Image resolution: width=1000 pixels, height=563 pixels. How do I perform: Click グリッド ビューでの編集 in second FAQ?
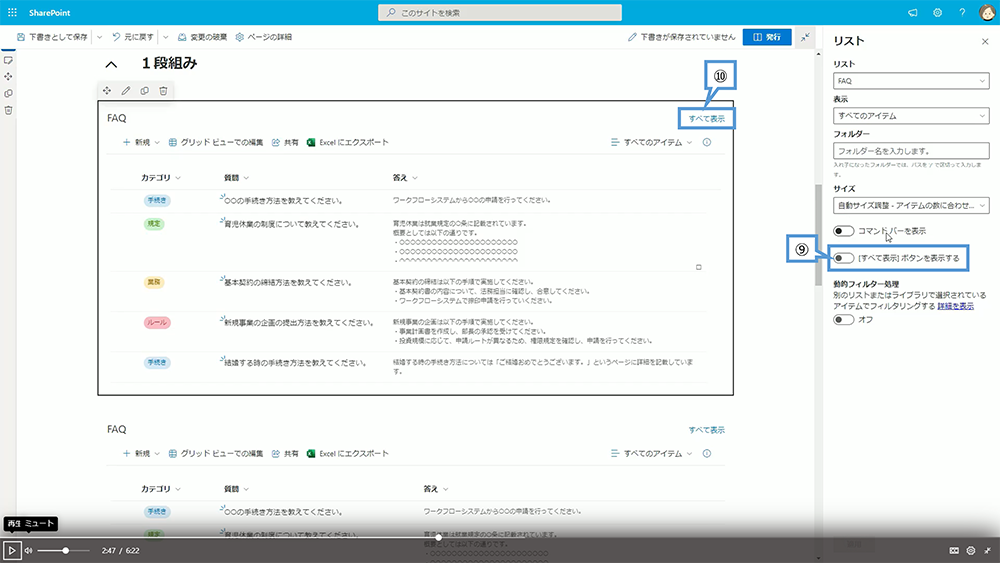pyautogui.click(x=216, y=453)
